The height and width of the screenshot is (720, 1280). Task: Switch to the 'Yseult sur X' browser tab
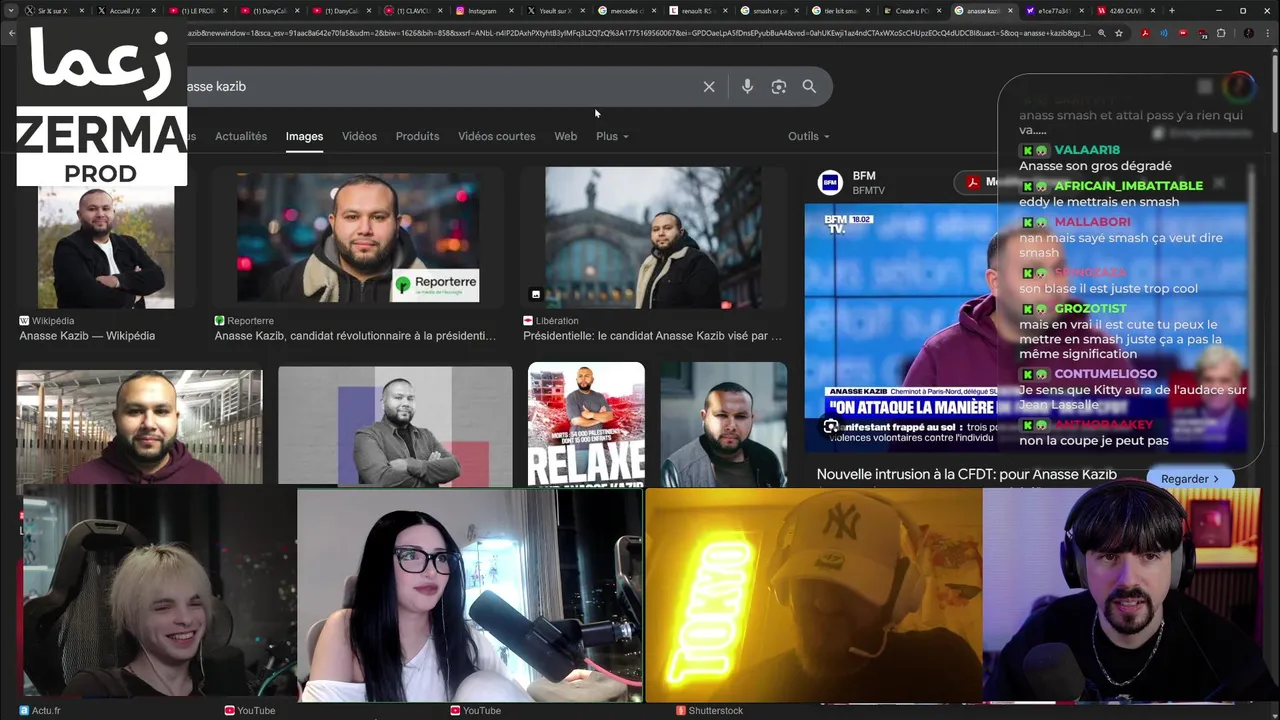555,11
